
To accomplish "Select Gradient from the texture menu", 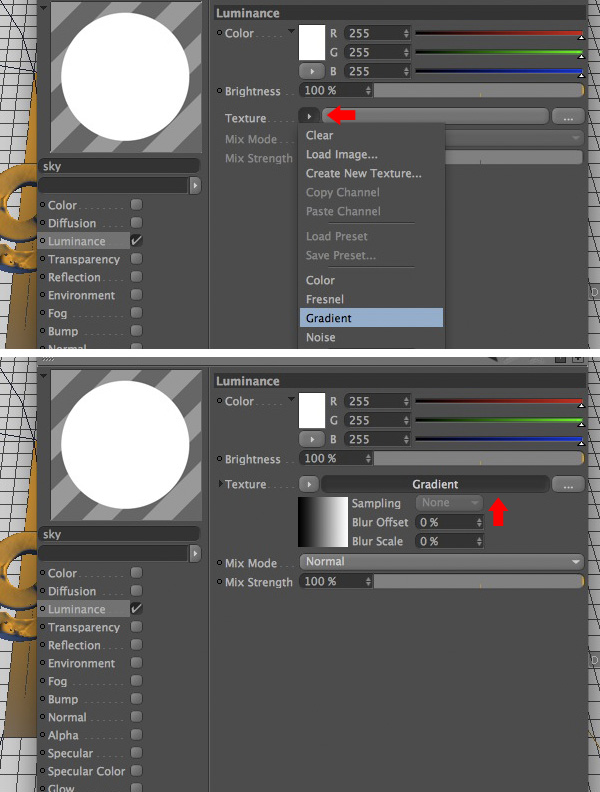I will [x=371, y=318].
